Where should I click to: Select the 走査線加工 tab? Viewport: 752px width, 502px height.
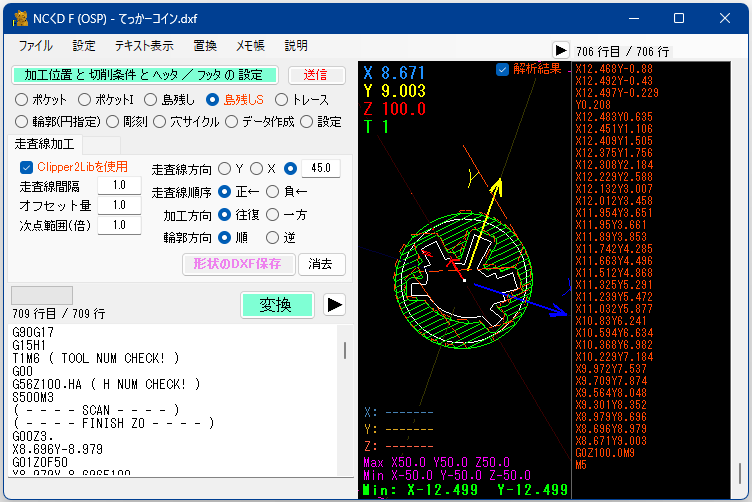click(45, 144)
